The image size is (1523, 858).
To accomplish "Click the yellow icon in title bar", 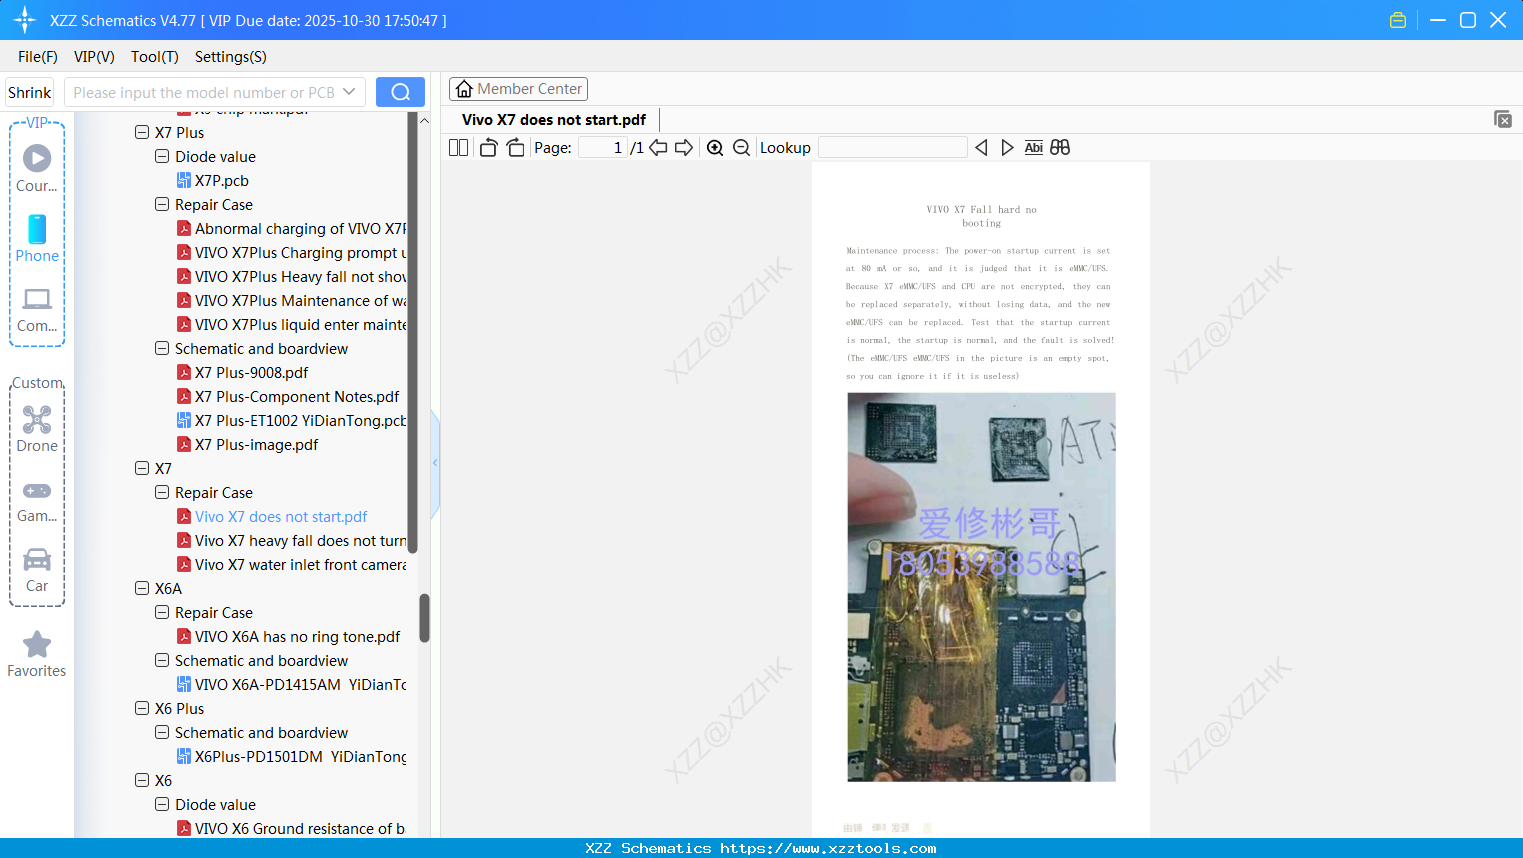I will coord(1398,20).
